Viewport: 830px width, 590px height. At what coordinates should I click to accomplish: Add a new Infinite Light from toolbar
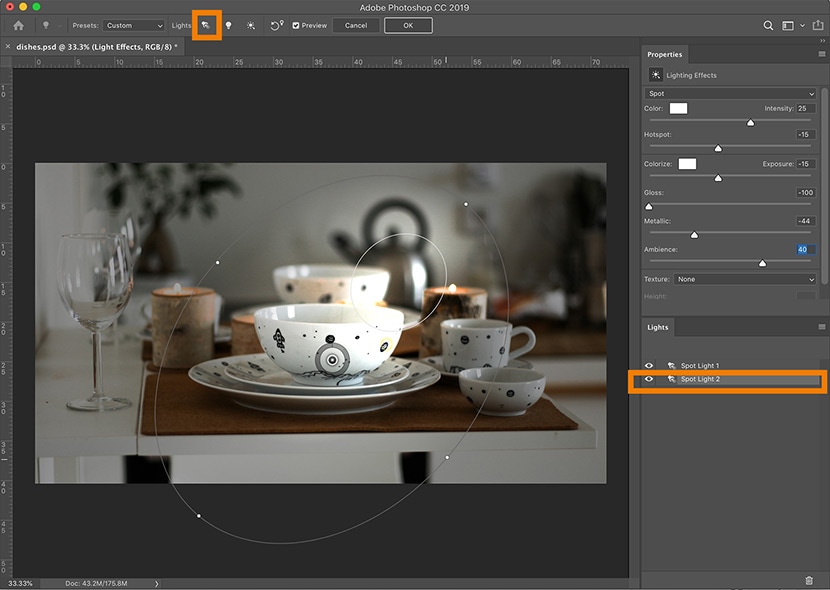[x=251, y=25]
